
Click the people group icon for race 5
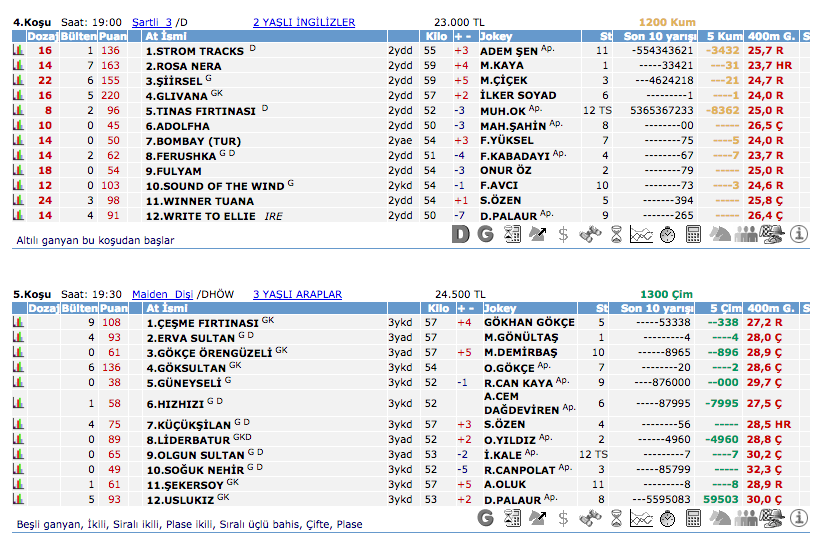pos(746,518)
